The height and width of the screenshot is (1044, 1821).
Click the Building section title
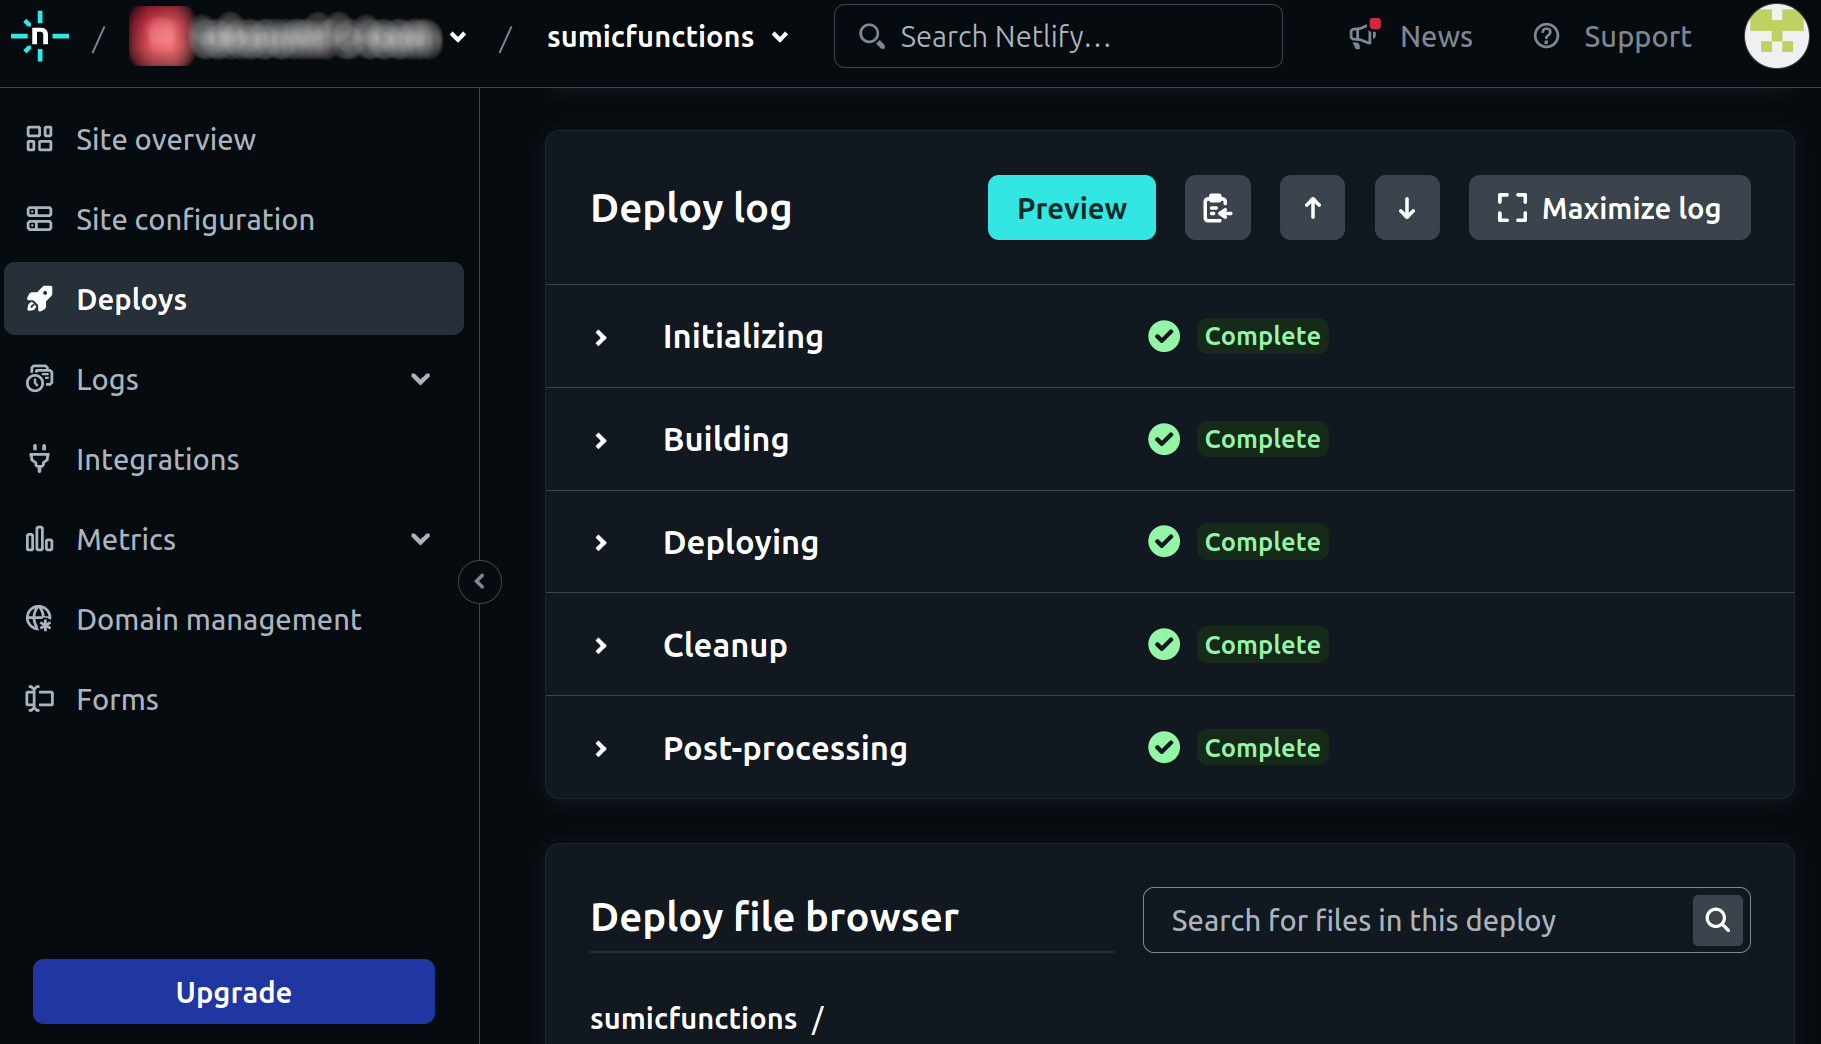tap(726, 440)
